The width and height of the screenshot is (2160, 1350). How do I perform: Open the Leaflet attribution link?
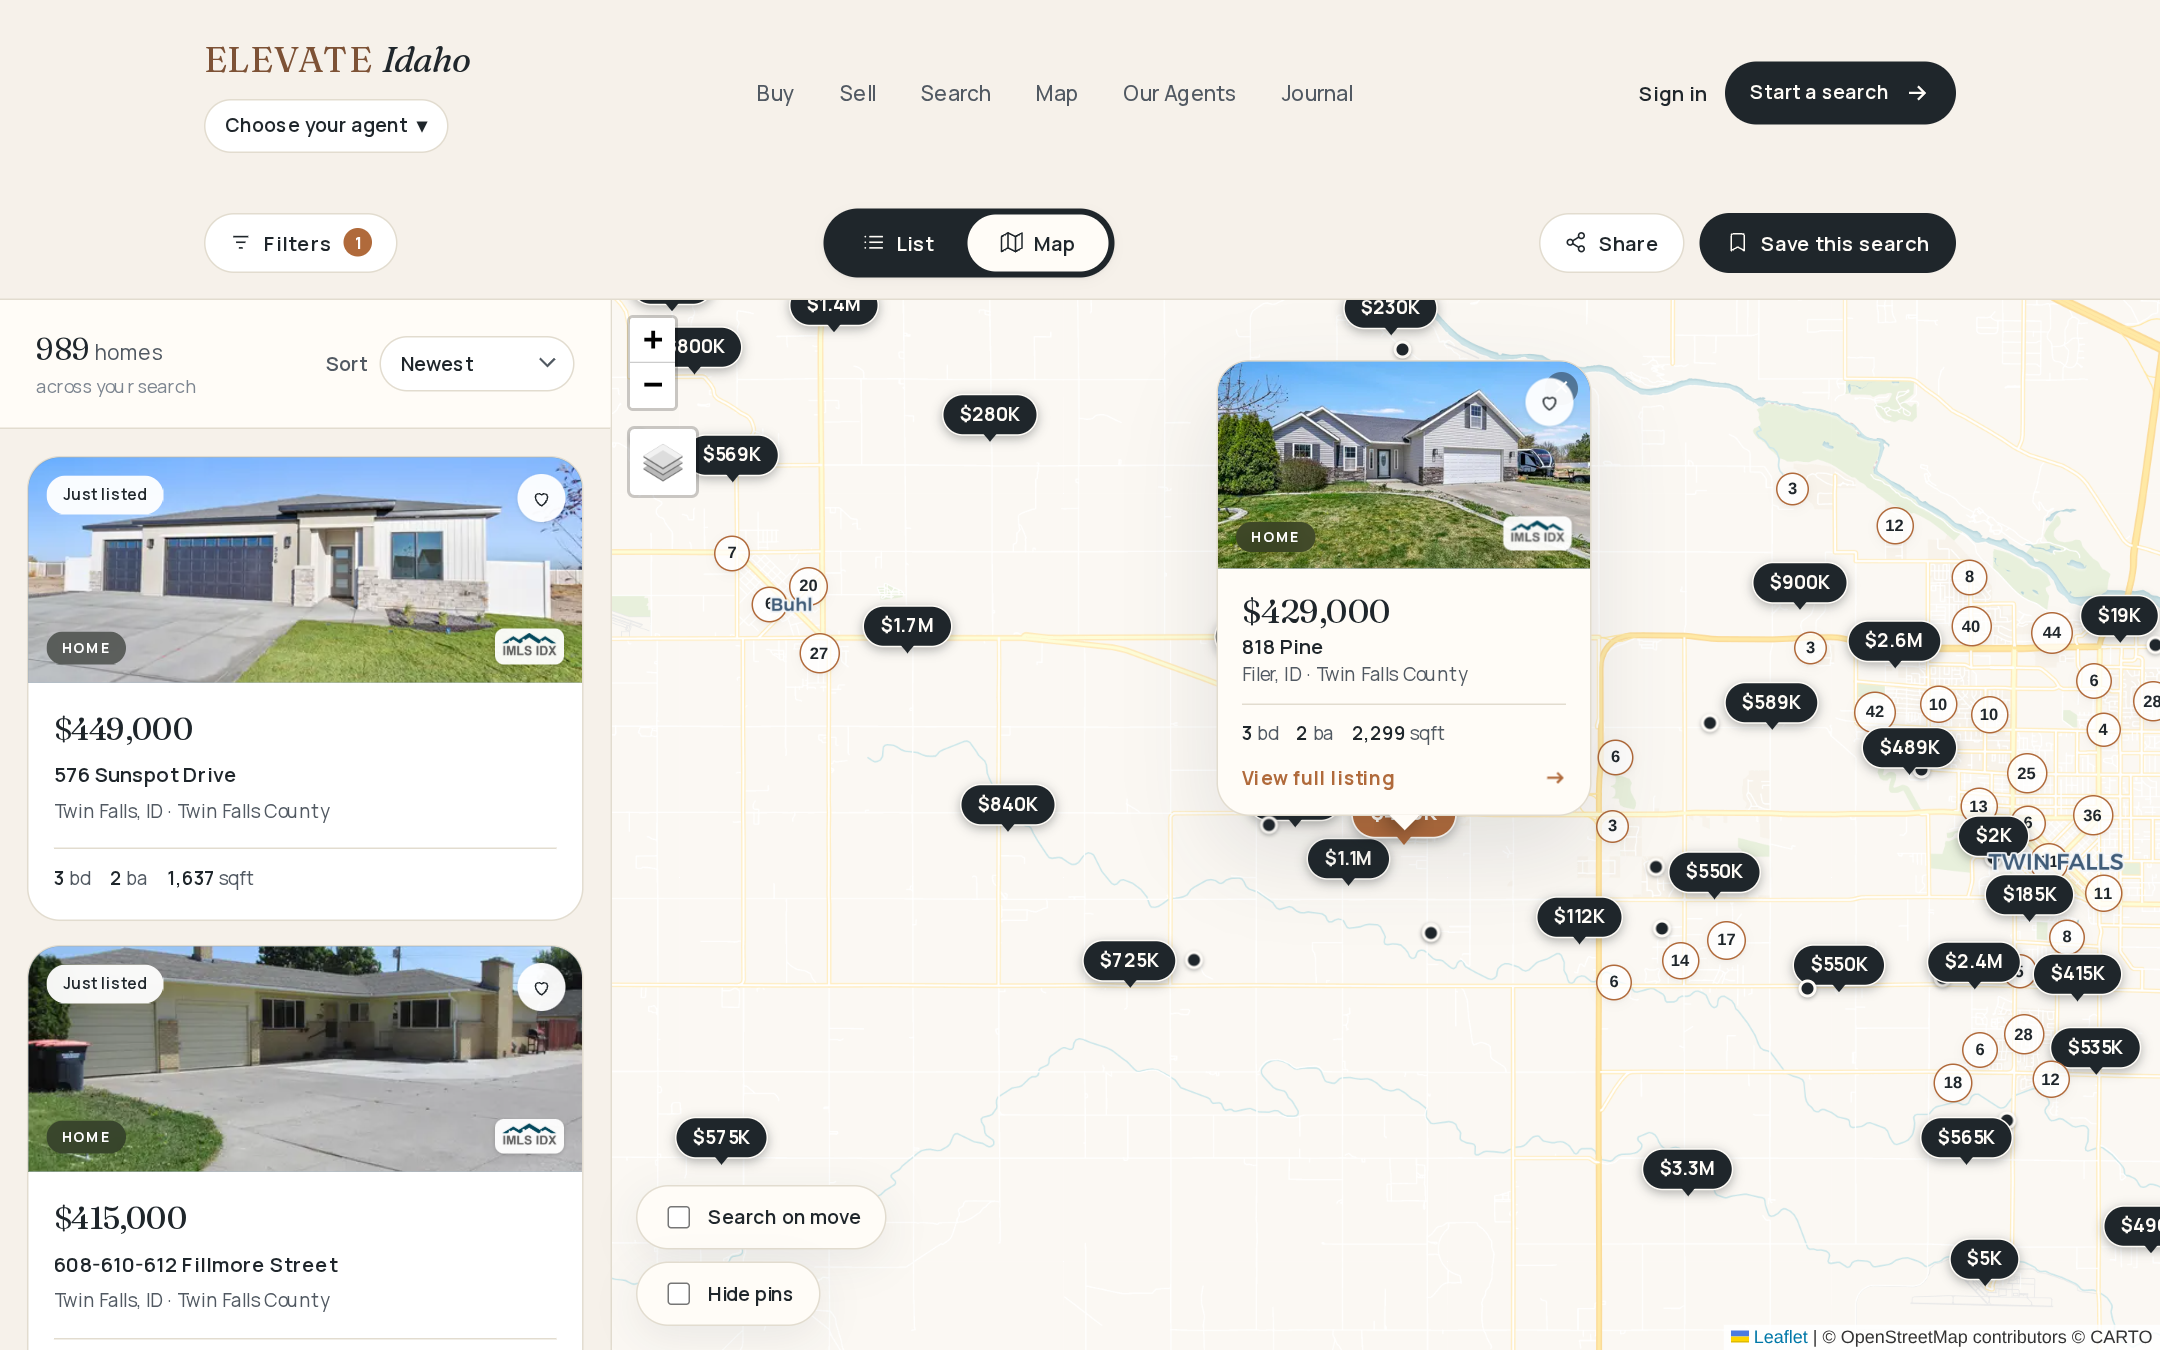[x=1779, y=1337]
